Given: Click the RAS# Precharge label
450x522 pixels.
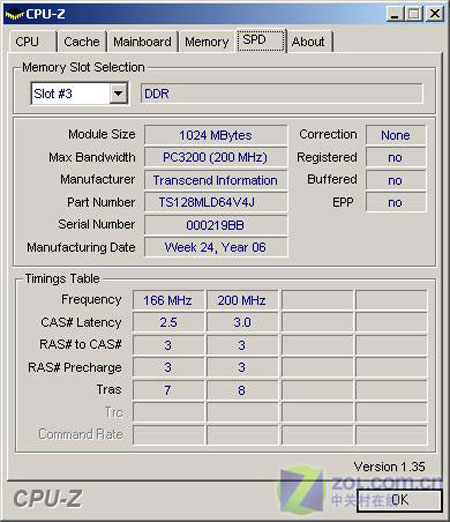Looking at the screenshot, I should 75,367.
